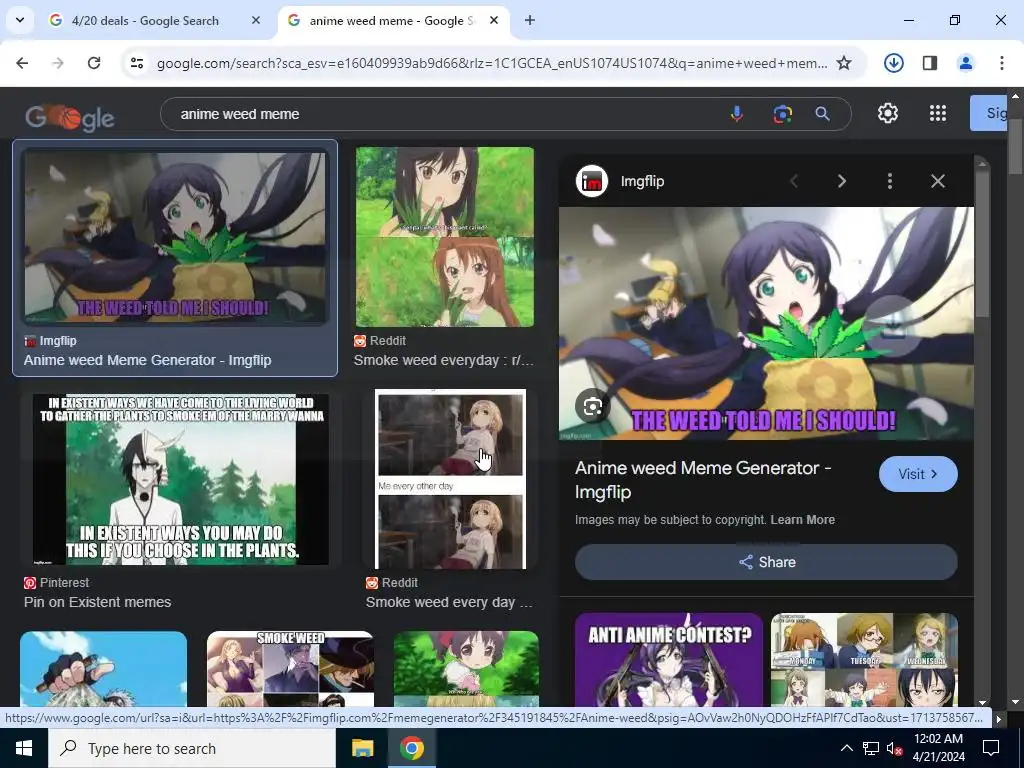Open the large preview meme image
The width and height of the screenshot is (1024, 768).
click(x=766, y=323)
